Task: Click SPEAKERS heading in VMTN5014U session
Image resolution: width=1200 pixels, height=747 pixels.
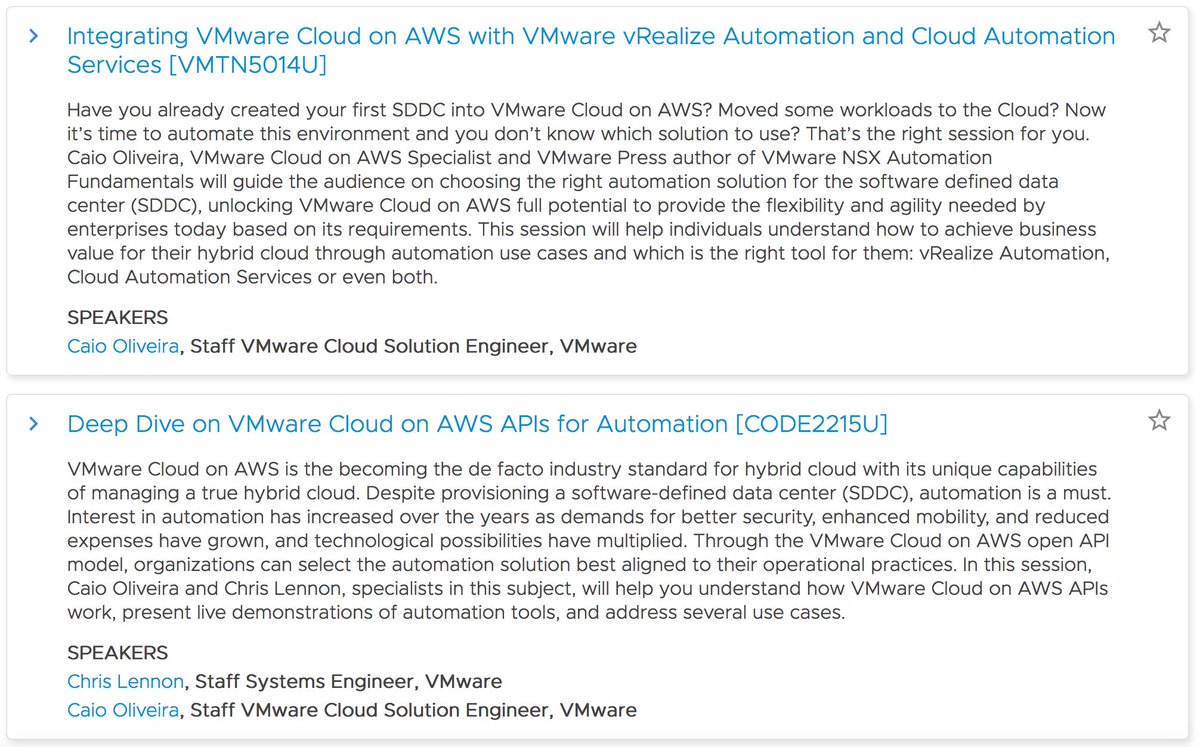Action: (117, 317)
